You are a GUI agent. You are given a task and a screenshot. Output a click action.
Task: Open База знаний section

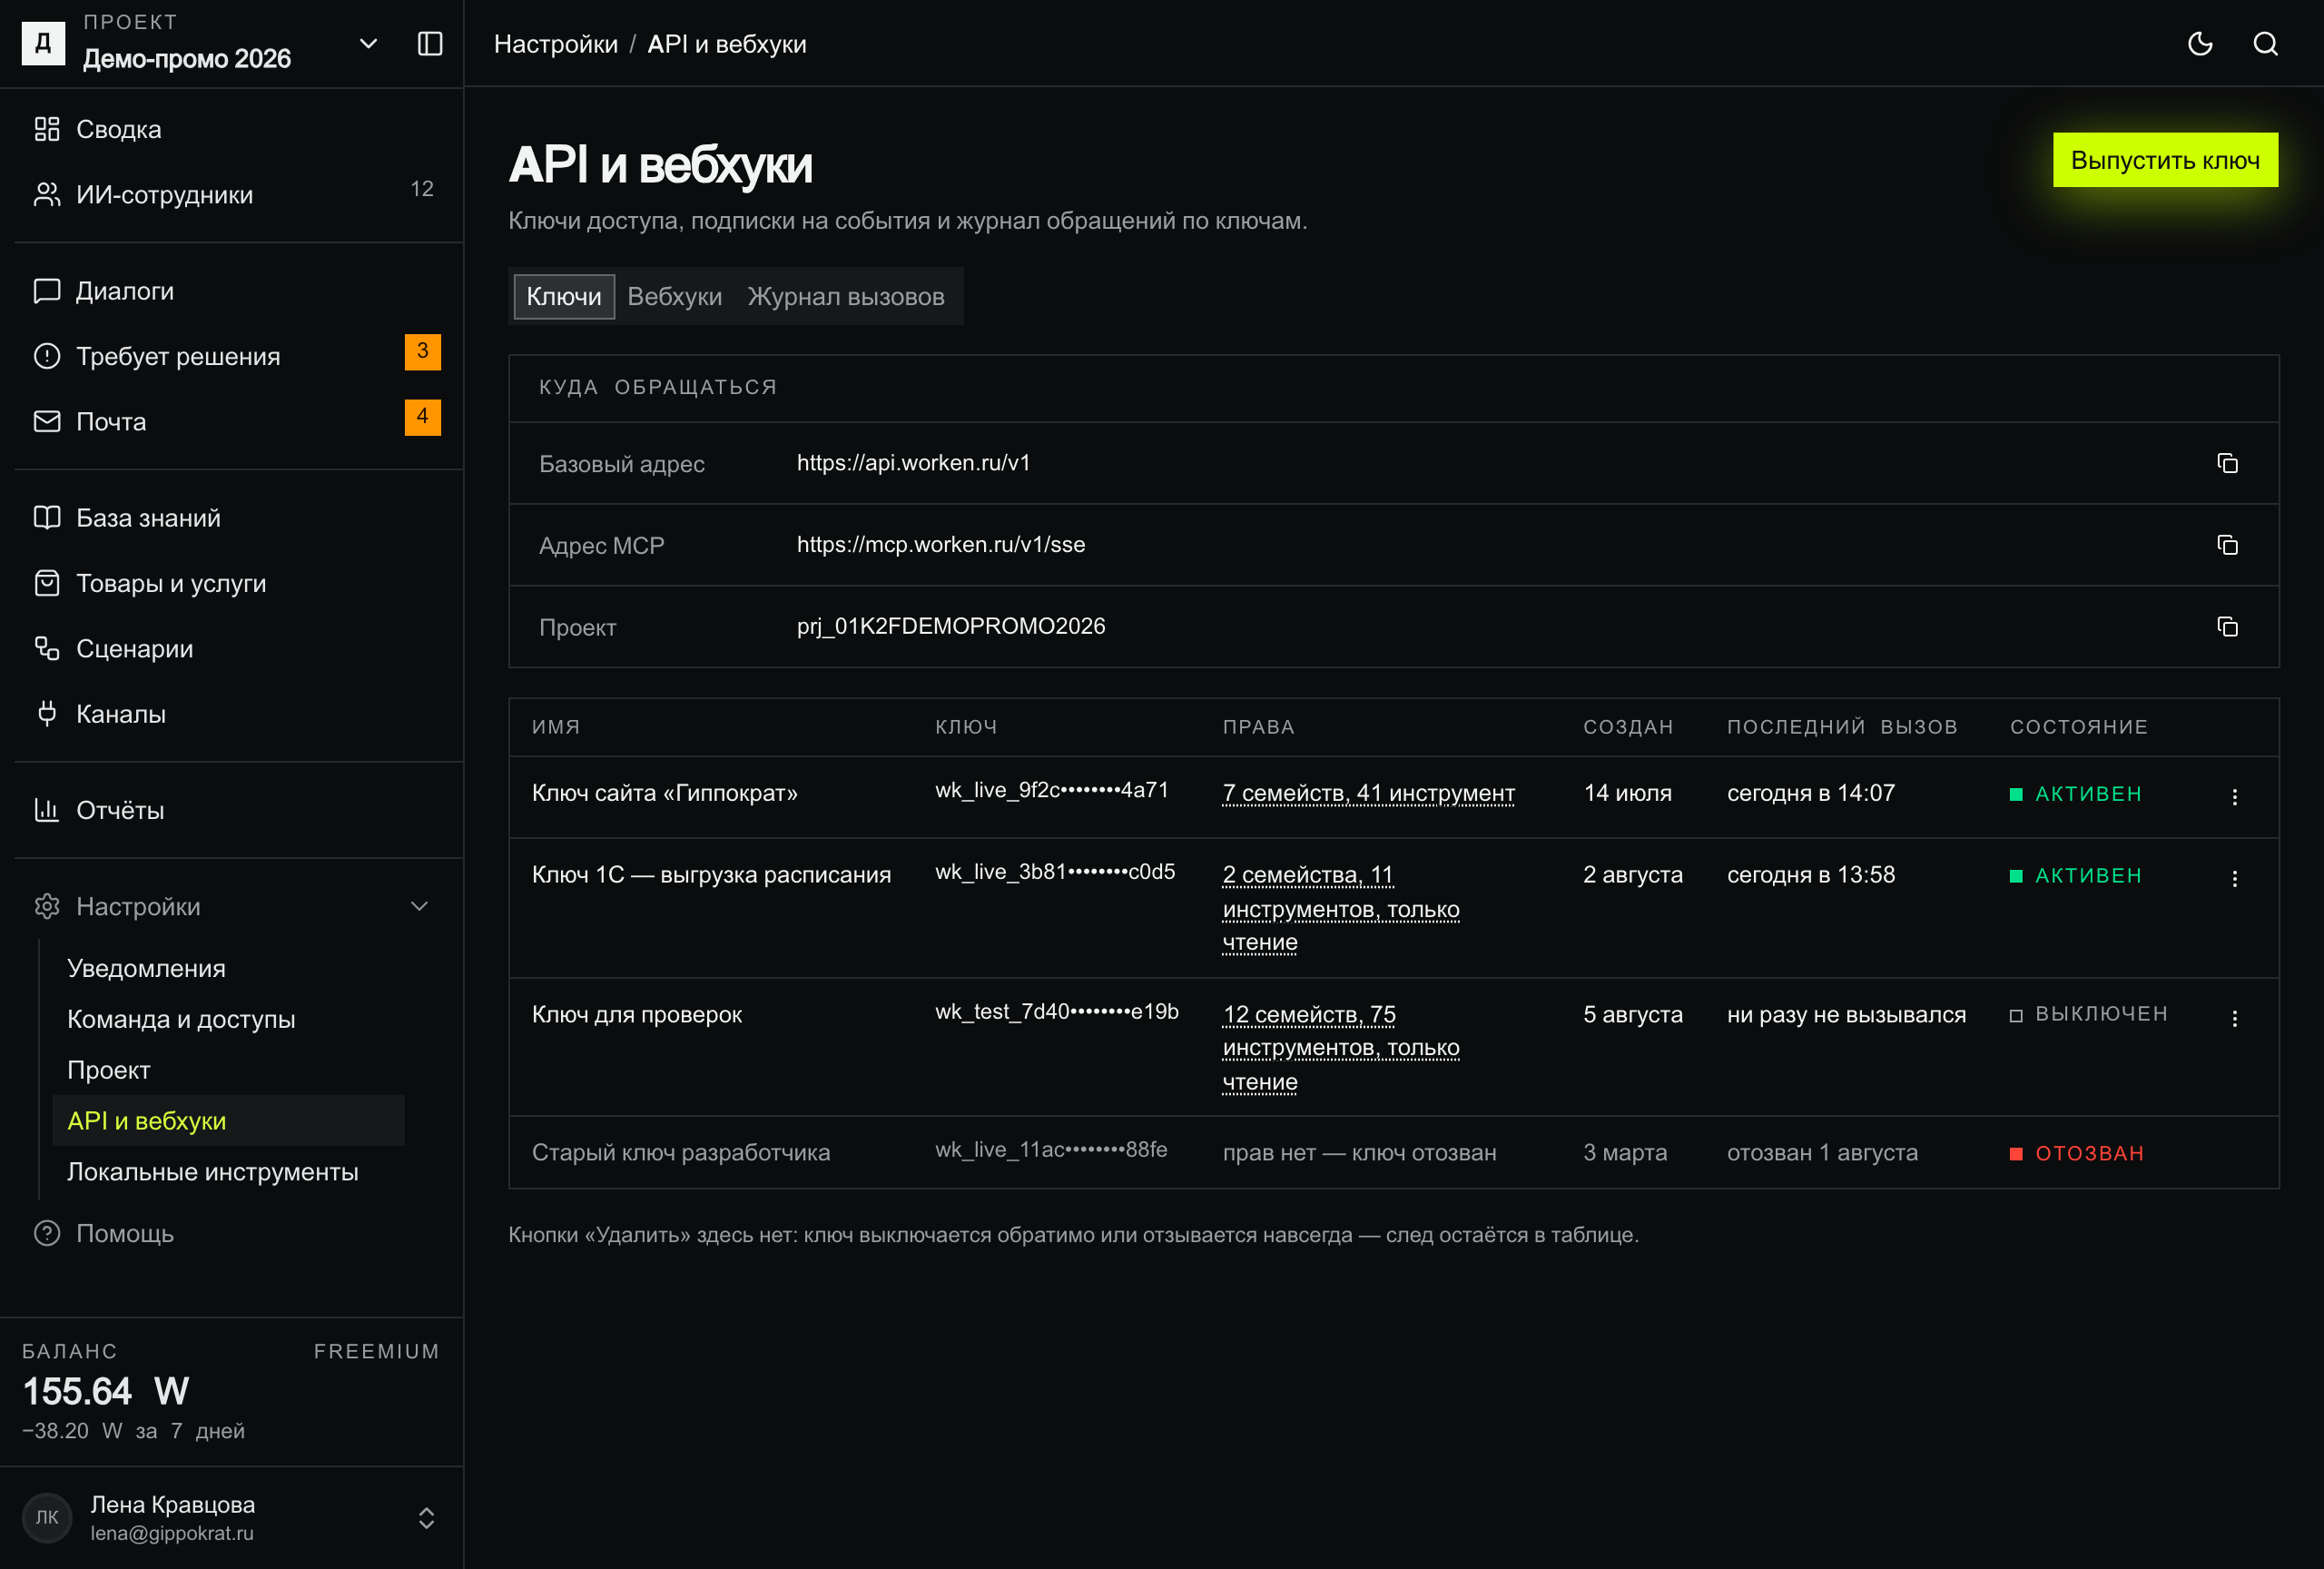tap(232, 518)
